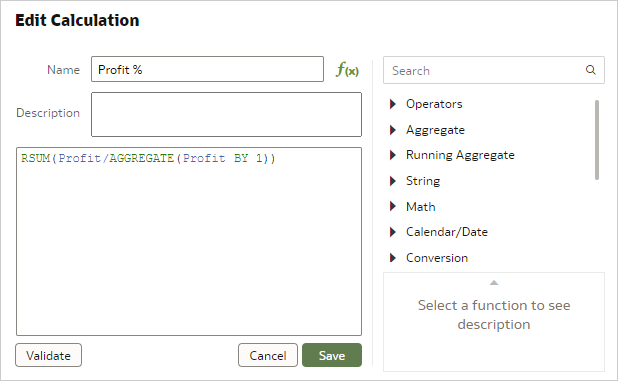Expand the Aggregate category
Image resolution: width=618 pixels, height=381 pixels.
click(393, 130)
